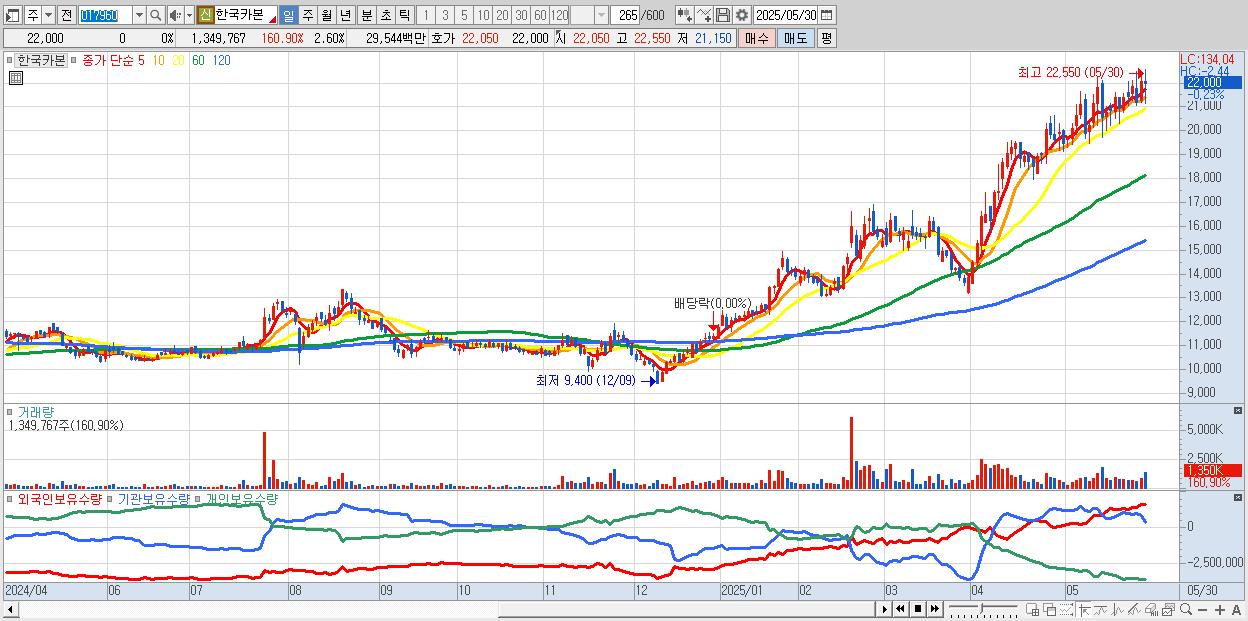Viewport: 1248px width, 621px height.
Task: Select the 주 weekly period toggle
Action: [307, 15]
